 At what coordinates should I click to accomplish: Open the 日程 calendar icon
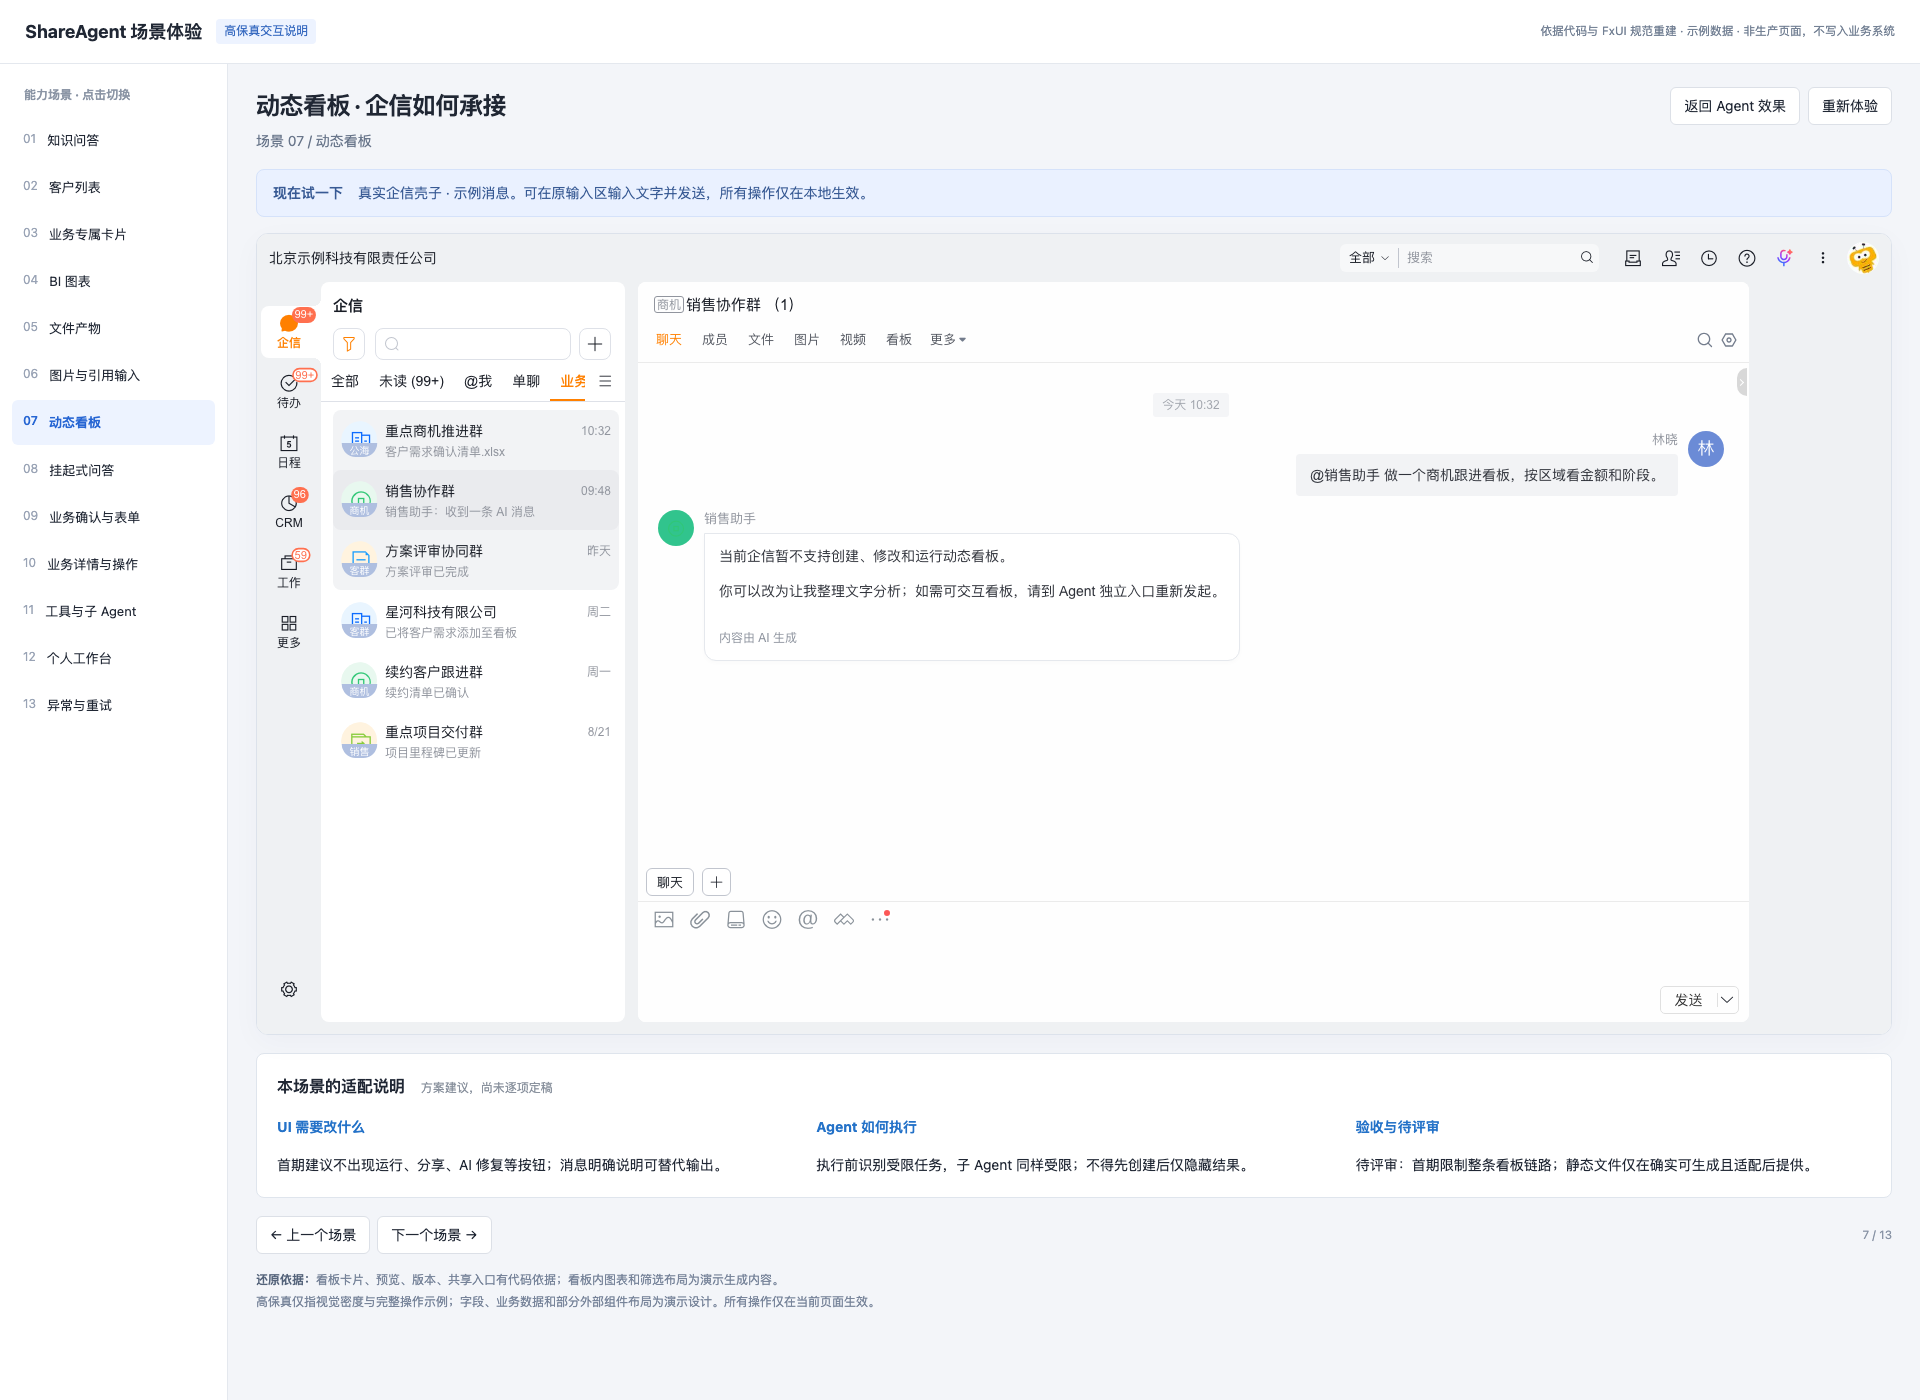tap(289, 451)
